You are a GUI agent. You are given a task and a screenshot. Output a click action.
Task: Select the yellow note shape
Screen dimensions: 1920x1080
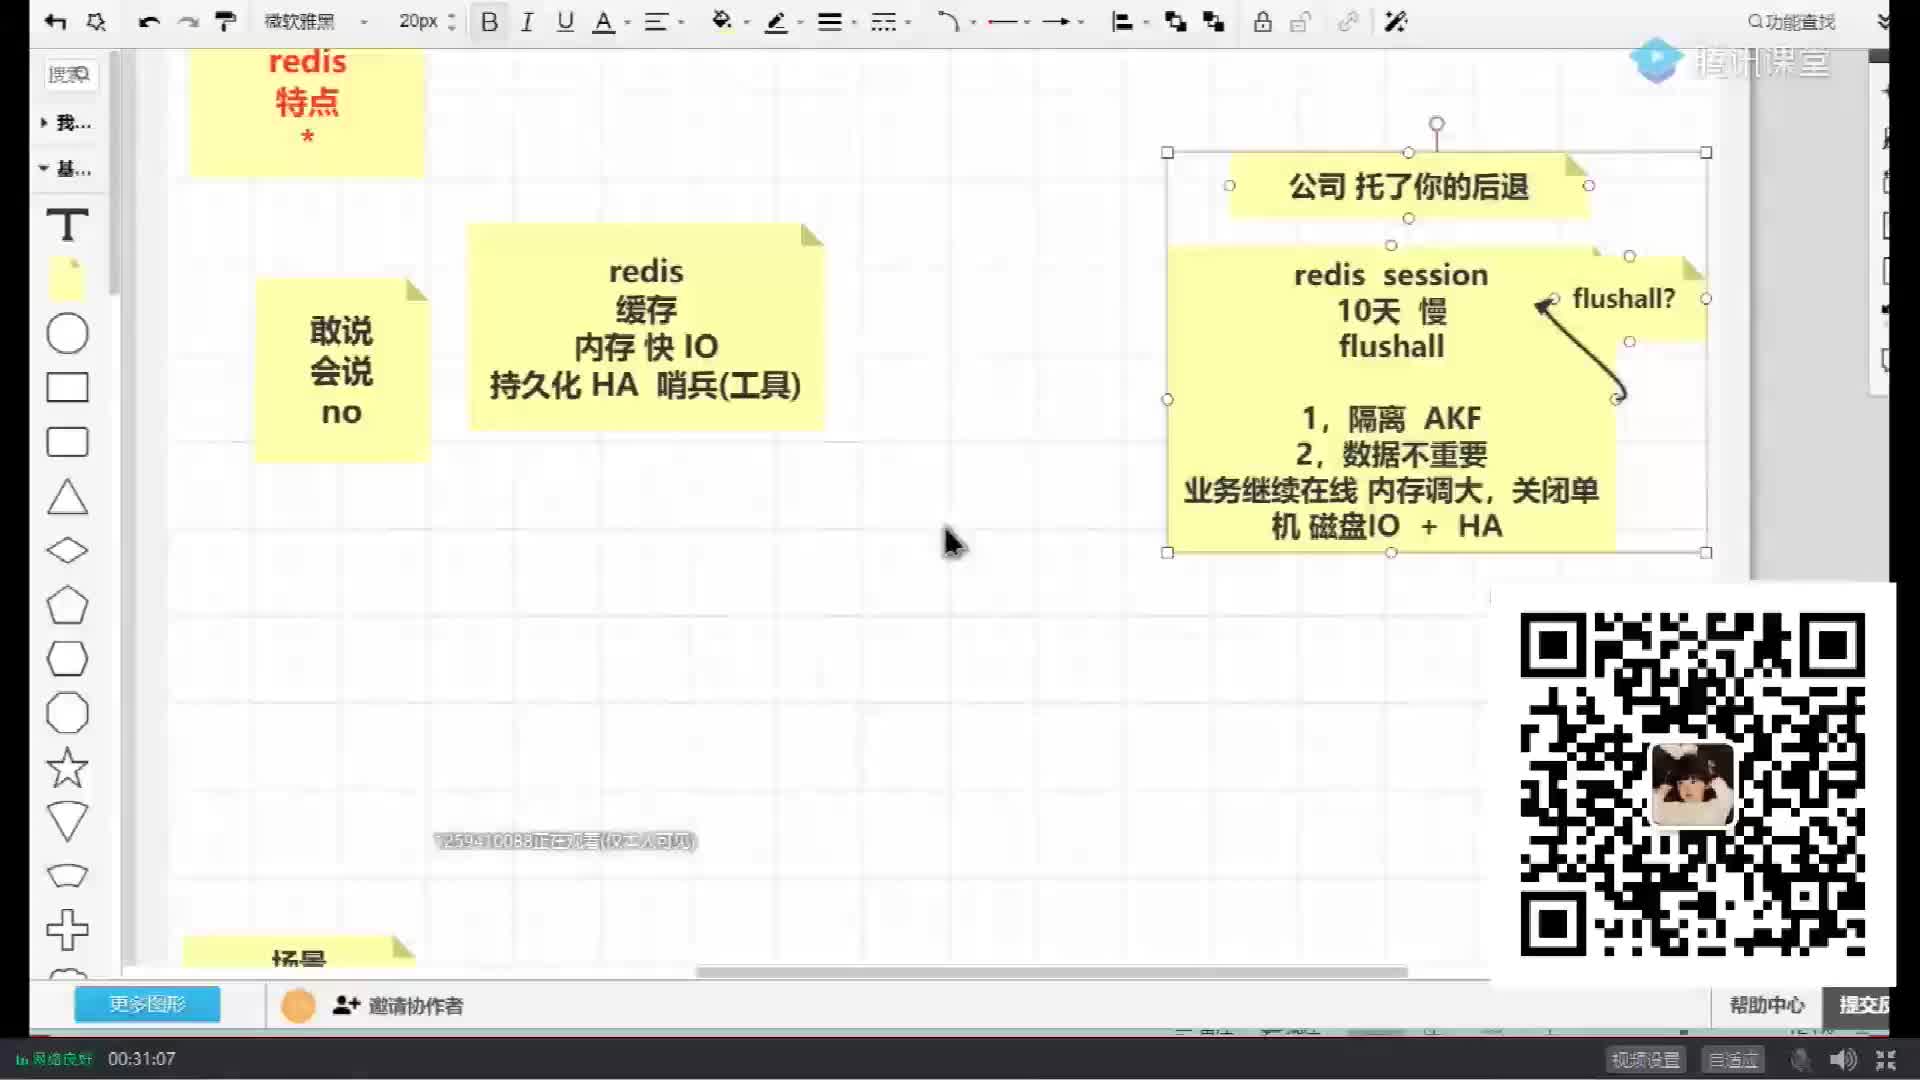[67, 279]
